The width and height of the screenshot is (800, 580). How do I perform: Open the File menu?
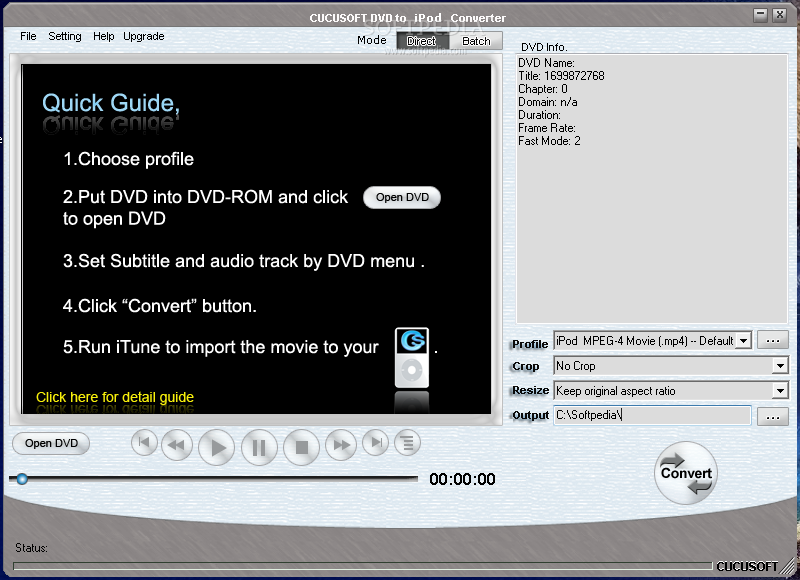[28, 36]
